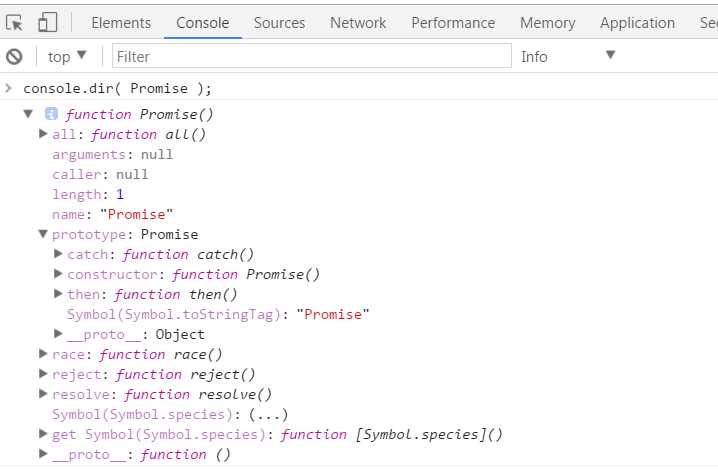This screenshot has height=469, width=718.
Task: Open the Info log level dropdown
Action: 567,56
